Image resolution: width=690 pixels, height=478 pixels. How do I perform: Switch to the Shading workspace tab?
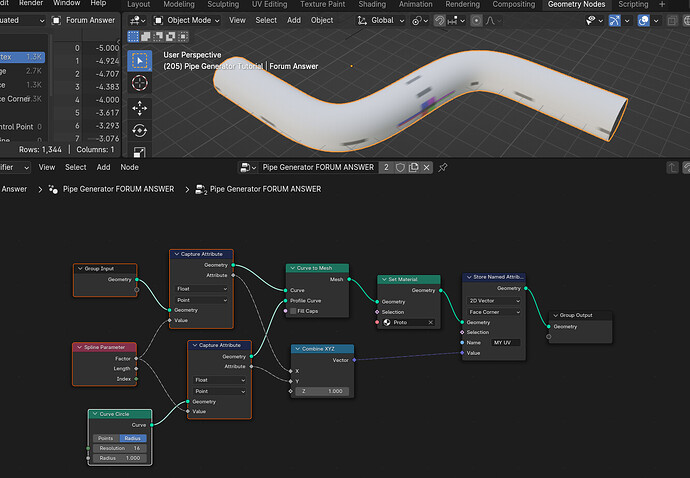372,4
